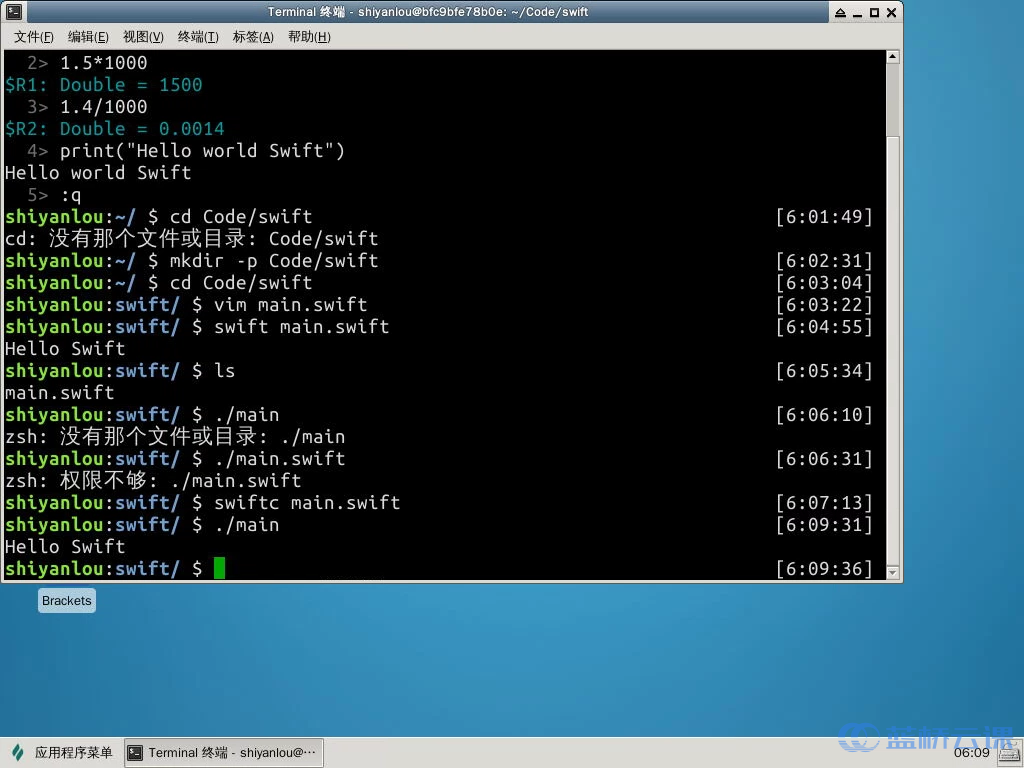Click the green cursor at the shell prompt
Screen dimensions: 1024x768
[x=220, y=568]
